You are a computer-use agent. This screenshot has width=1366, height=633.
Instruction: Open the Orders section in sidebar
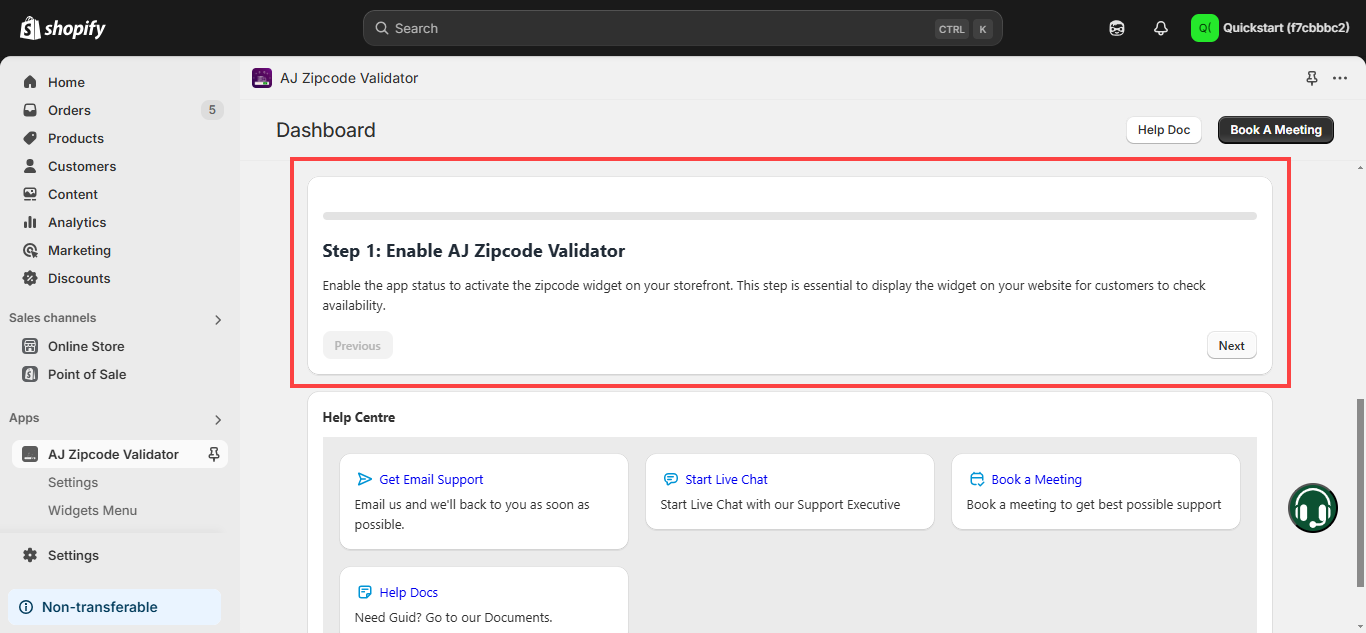(x=69, y=110)
